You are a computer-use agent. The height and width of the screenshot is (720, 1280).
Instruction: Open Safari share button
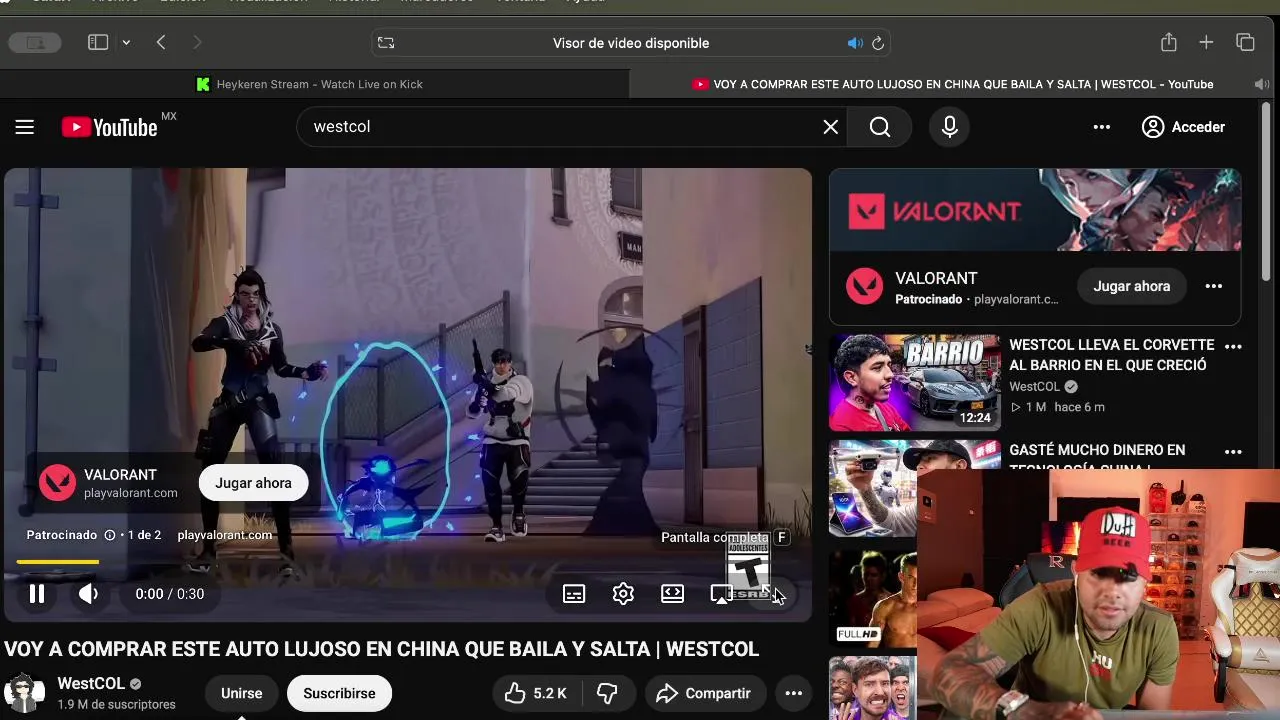[1168, 43]
